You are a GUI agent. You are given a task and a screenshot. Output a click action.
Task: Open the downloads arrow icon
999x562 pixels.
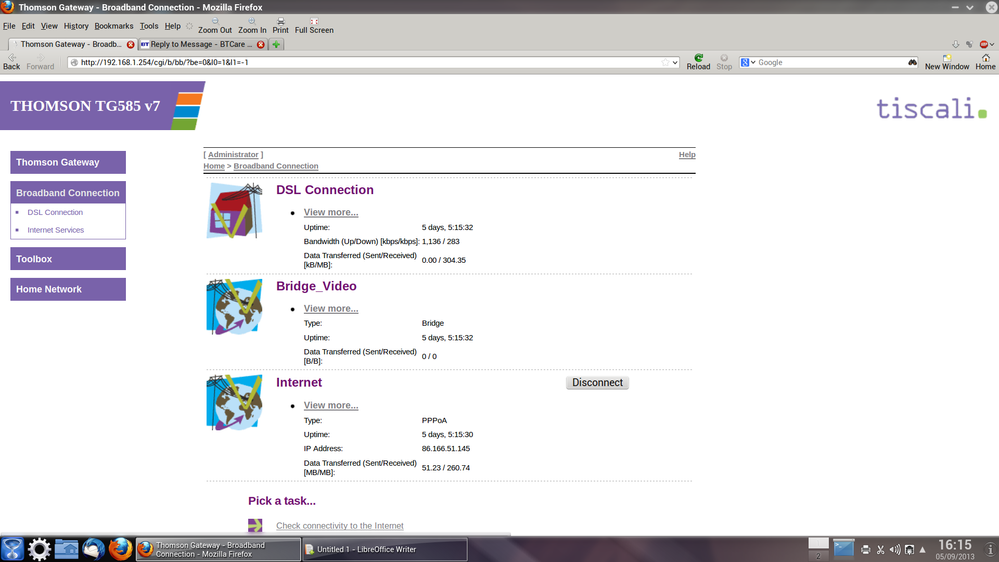955,44
